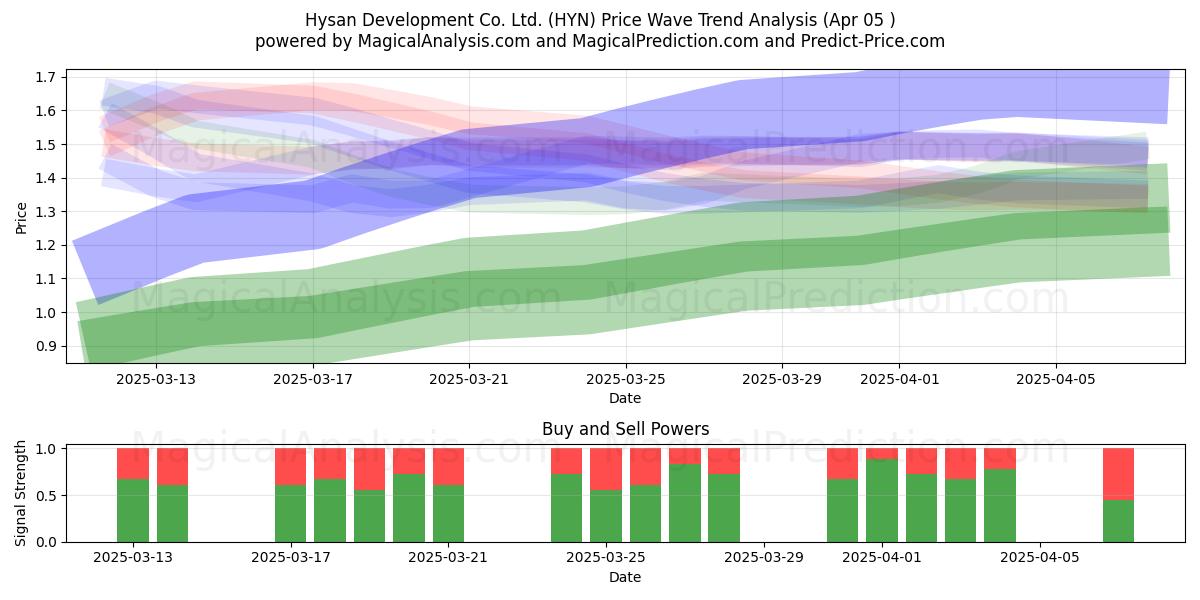Image resolution: width=1200 pixels, height=600 pixels.
Task: Select the green buy bar for 2025-03-21
Action: pyautogui.click(x=448, y=513)
